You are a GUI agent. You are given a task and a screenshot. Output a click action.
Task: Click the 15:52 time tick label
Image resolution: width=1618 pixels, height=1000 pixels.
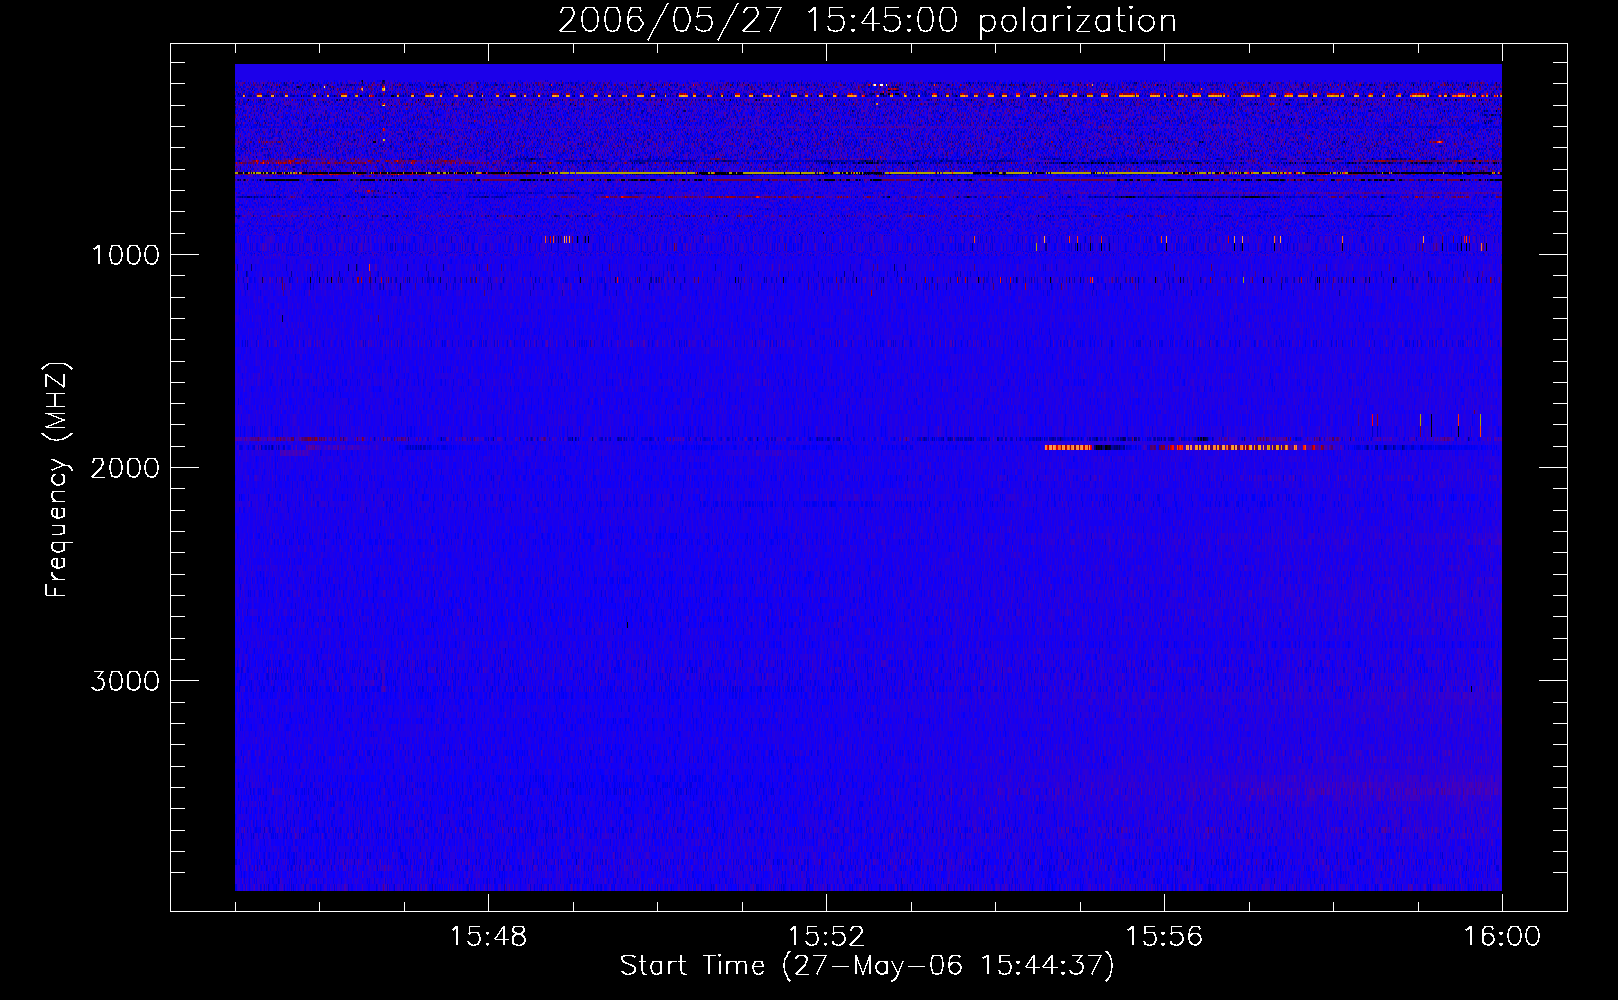pyautogui.click(x=826, y=937)
